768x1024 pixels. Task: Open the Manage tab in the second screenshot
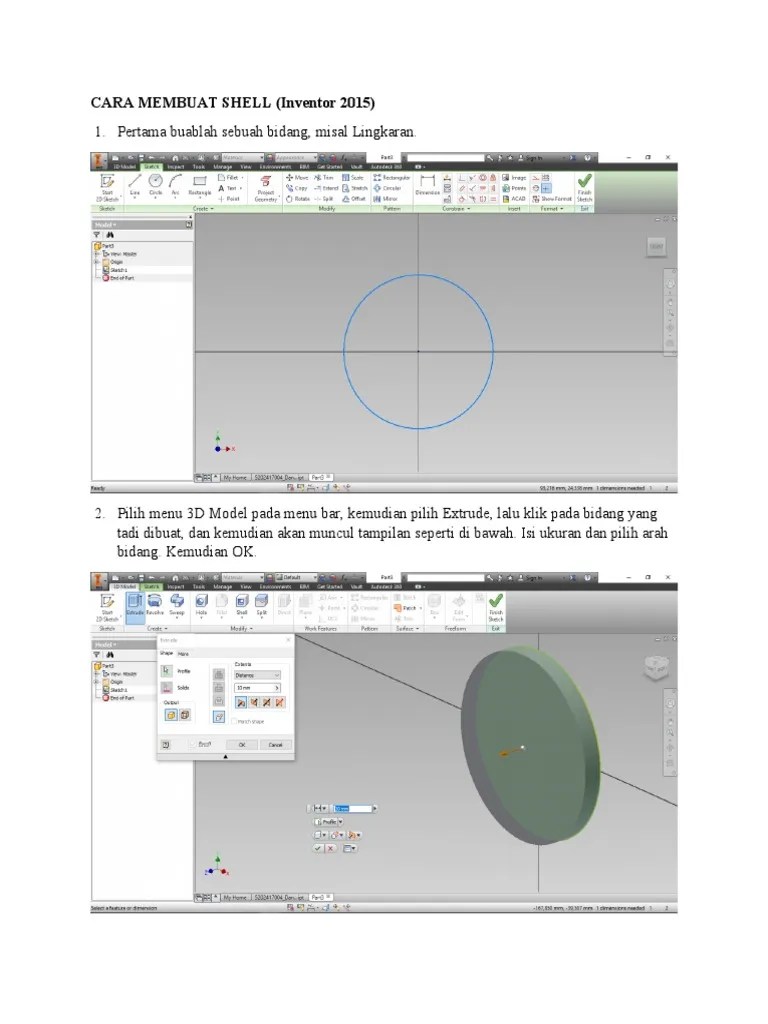(x=223, y=587)
